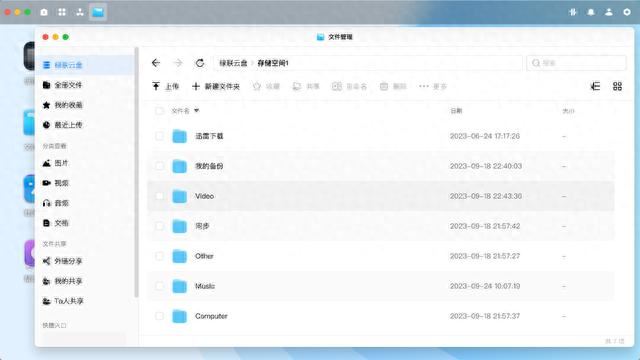640x360 pixels.
Task: Click the network tree icon in top bar
Action: 80,12
